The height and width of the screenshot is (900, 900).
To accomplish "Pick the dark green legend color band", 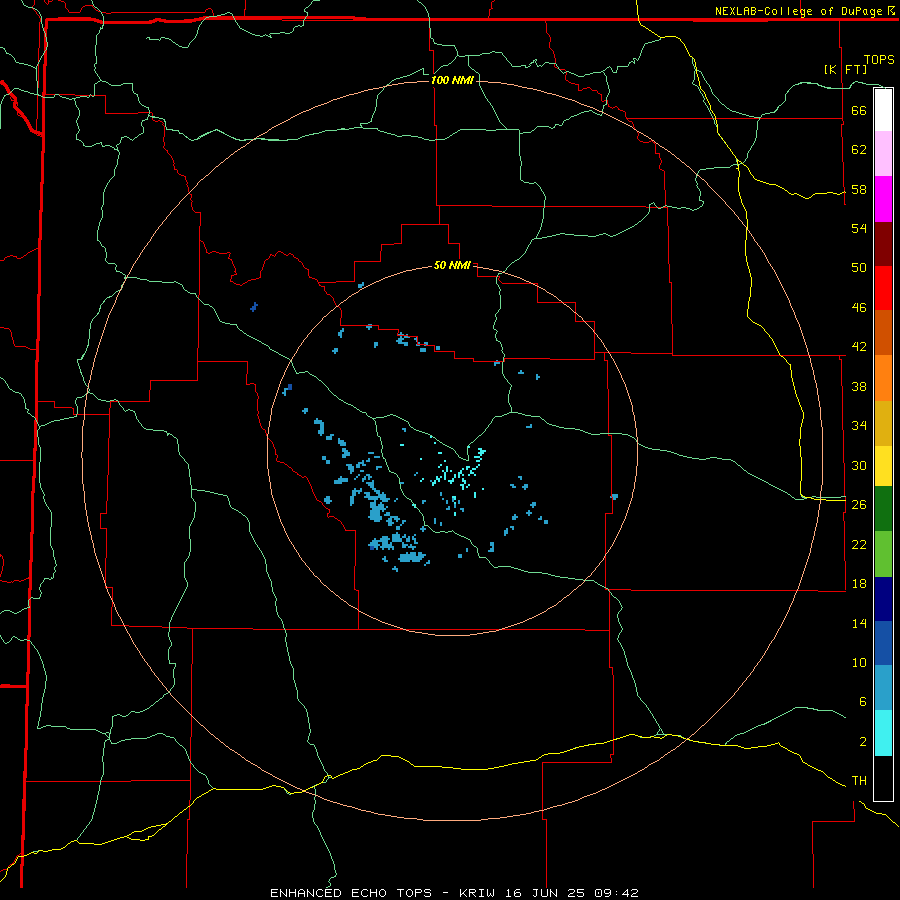I will tap(883, 509).
